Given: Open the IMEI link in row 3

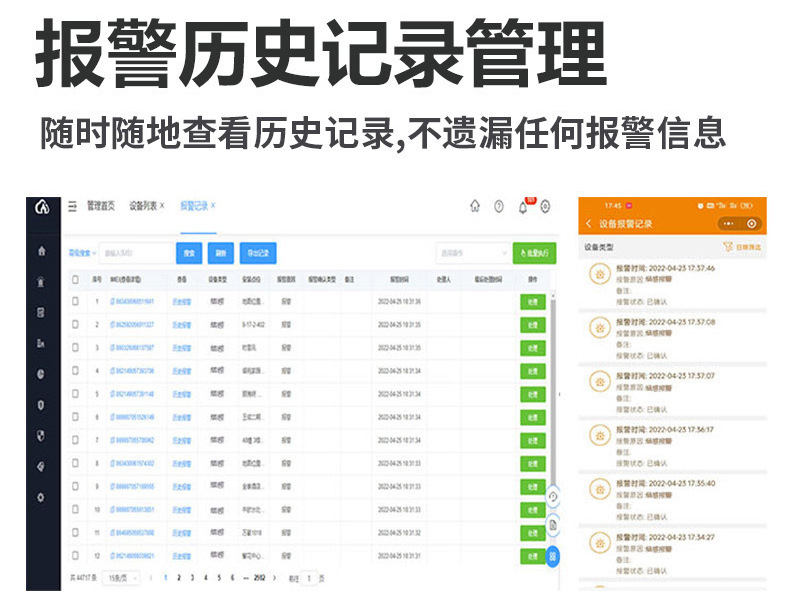Looking at the screenshot, I should pyautogui.click(x=132, y=348).
